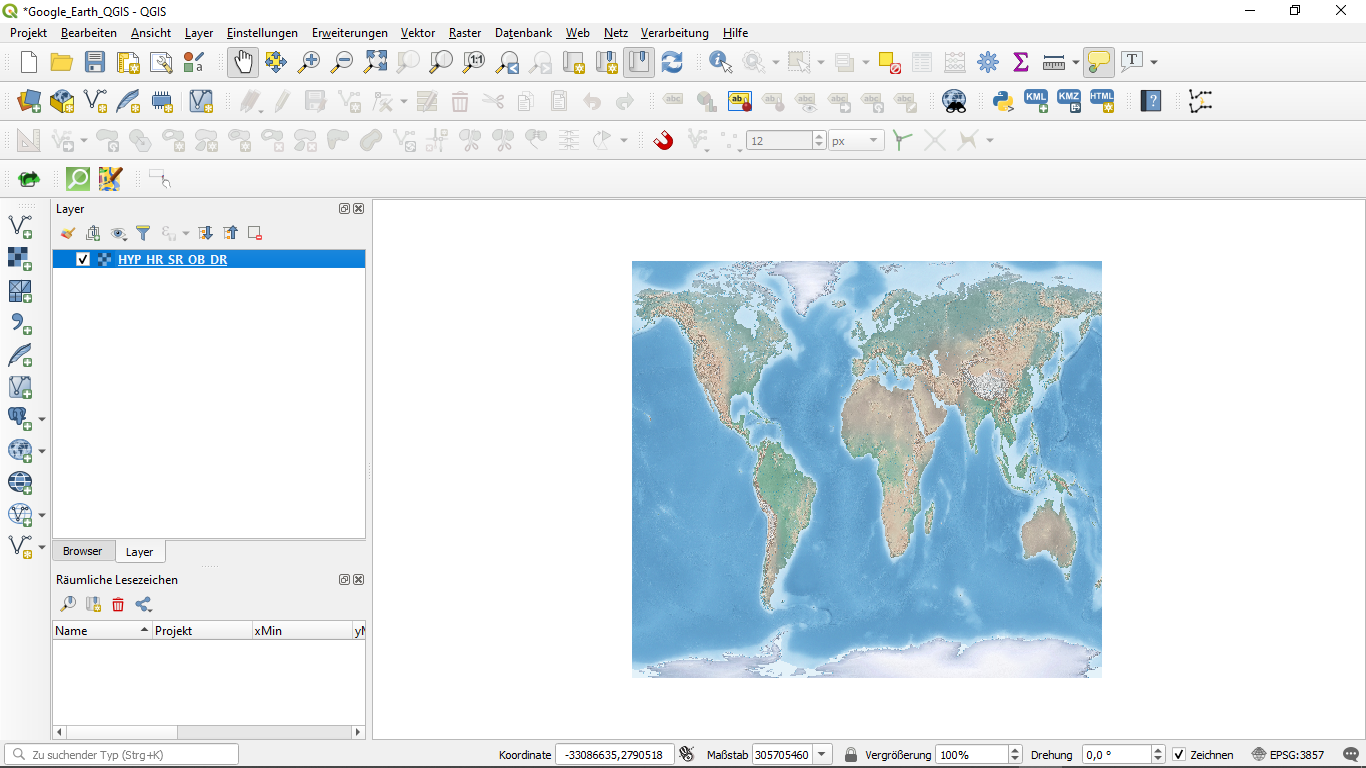Create a new blank project

click(x=29, y=62)
